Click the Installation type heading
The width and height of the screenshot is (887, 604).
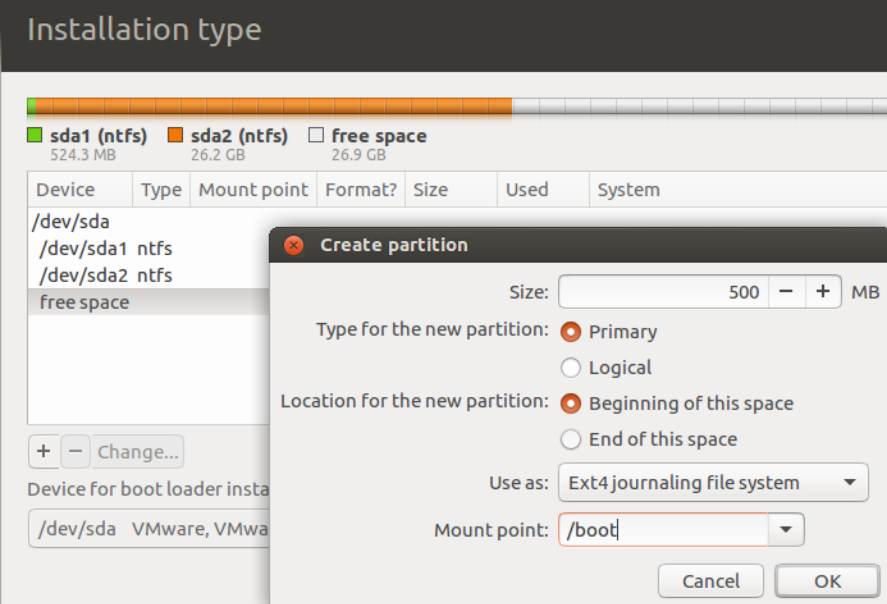144,29
